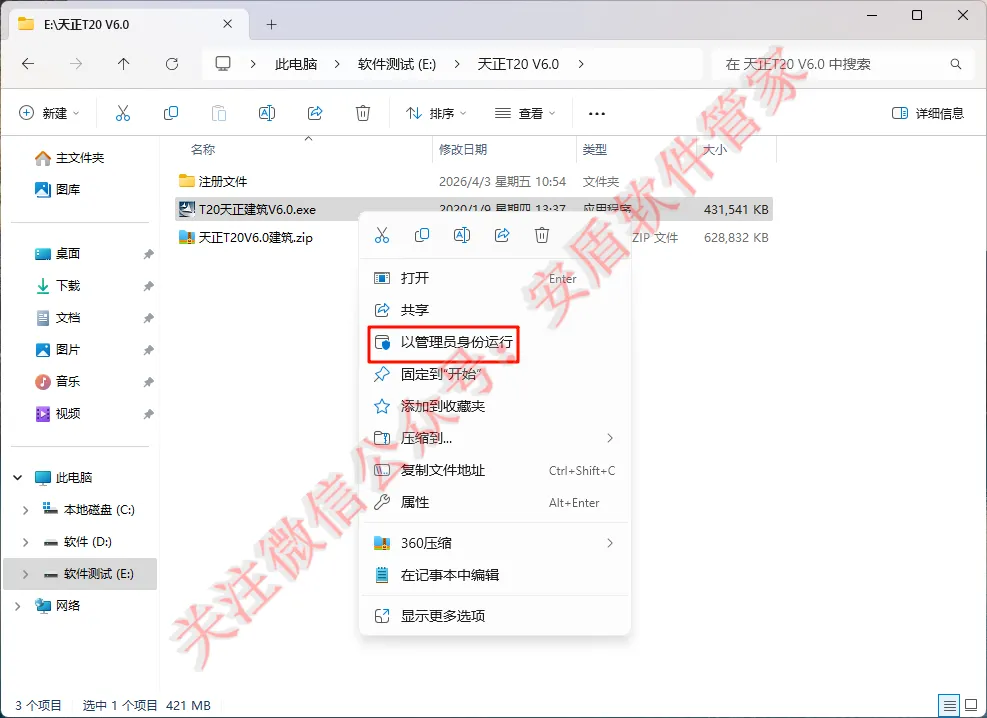Select 固定到"开始" in context menu
The height and width of the screenshot is (718, 987).
494,374
